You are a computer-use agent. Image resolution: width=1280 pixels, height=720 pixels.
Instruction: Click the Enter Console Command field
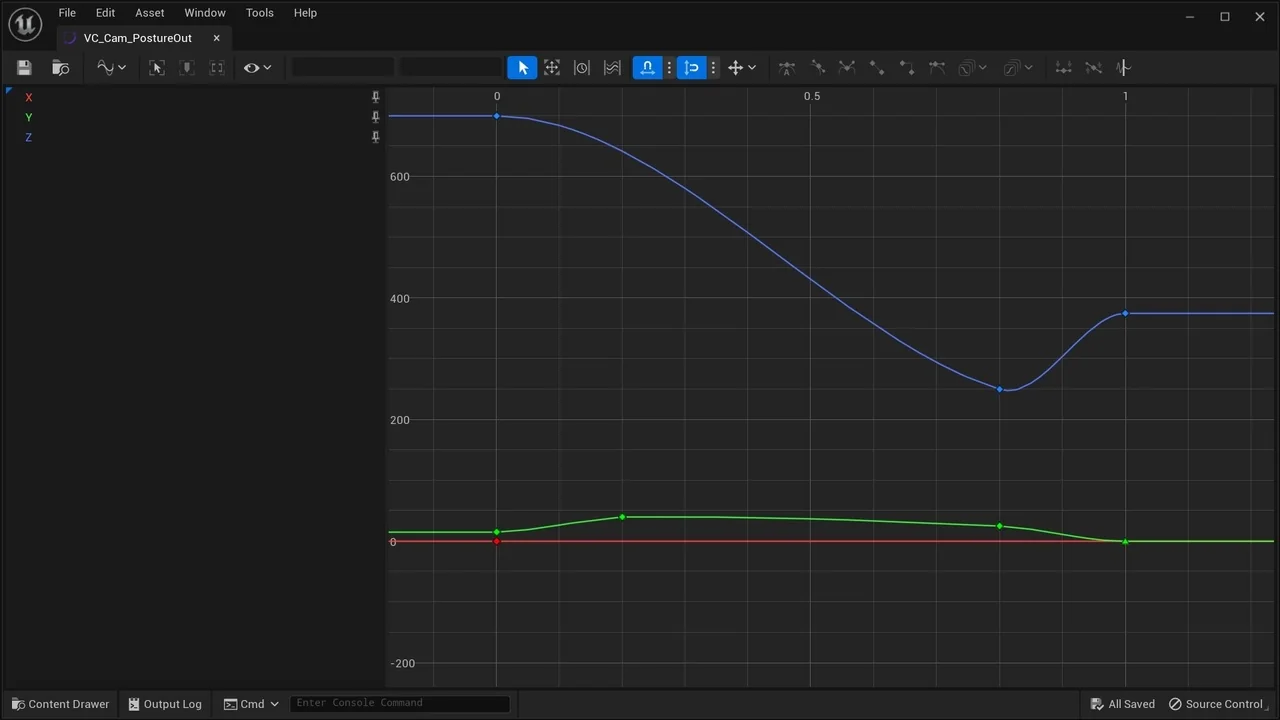pos(400,703)
